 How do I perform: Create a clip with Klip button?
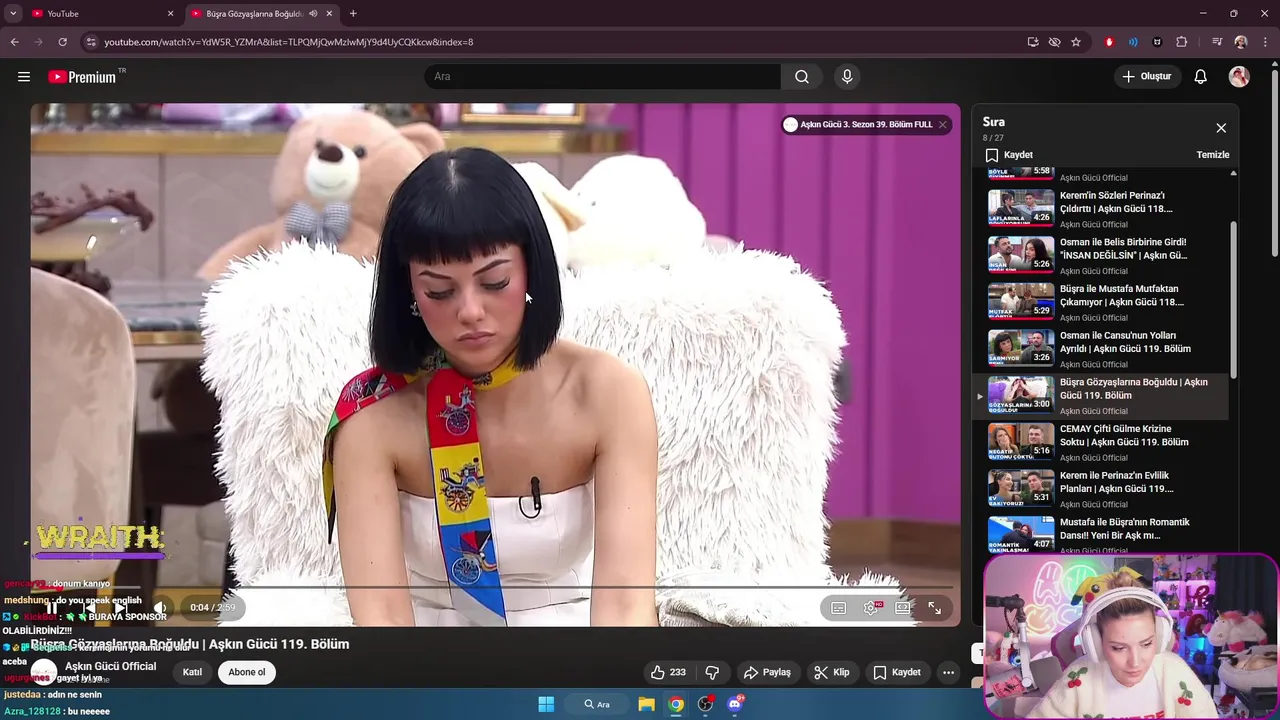click(832, 673)
